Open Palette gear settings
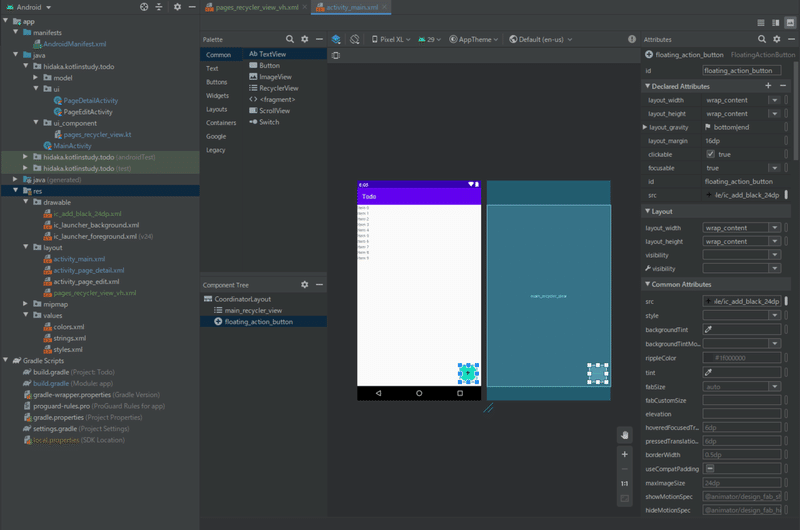 tap(305, 39)
